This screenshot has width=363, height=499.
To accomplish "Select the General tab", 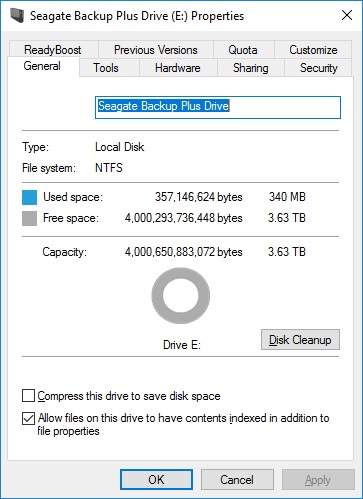I will [42, 66].
